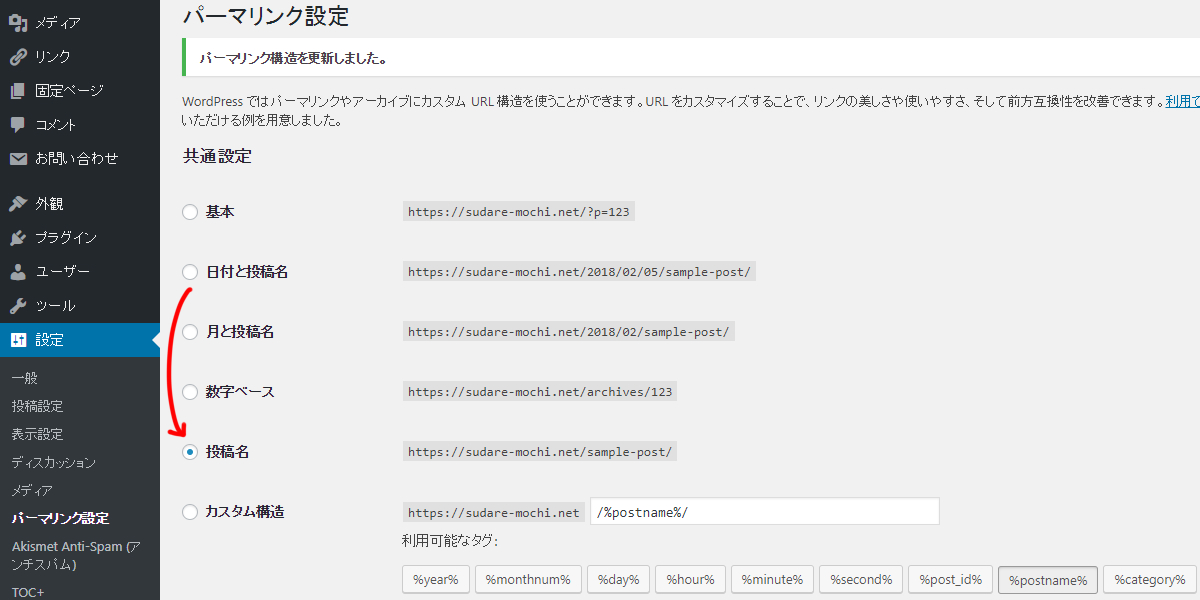Click the Appearance (外観) brush icon
The image size is (1200, 600).
(18, 204)
